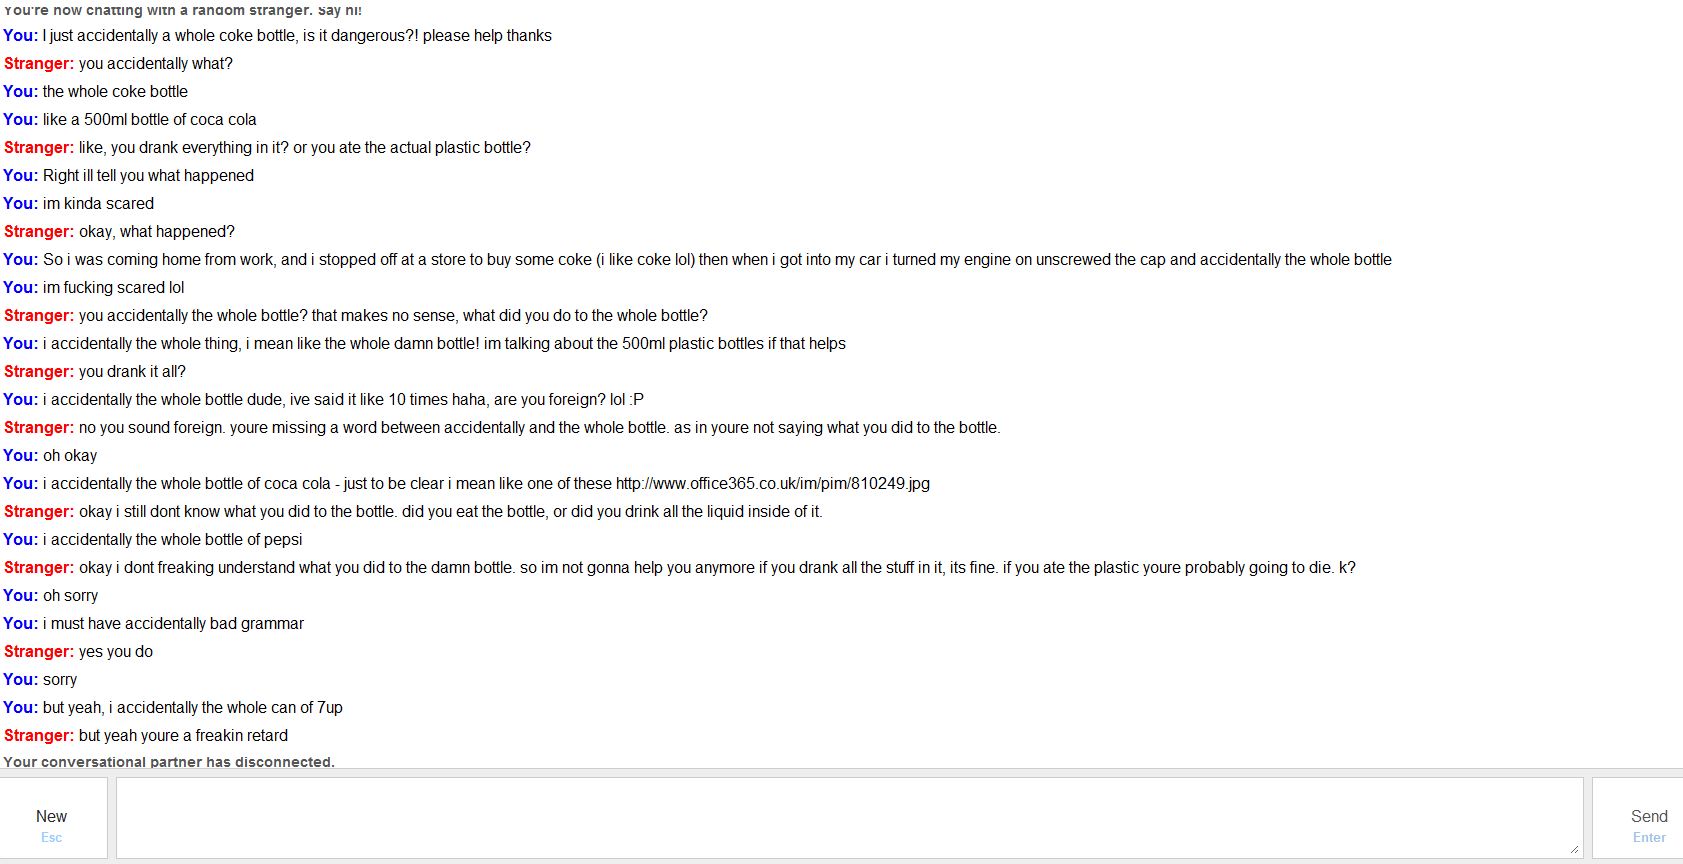Click the 'whole can of 7up' message
Screen dimensions: 1683x864
[192, 708]
